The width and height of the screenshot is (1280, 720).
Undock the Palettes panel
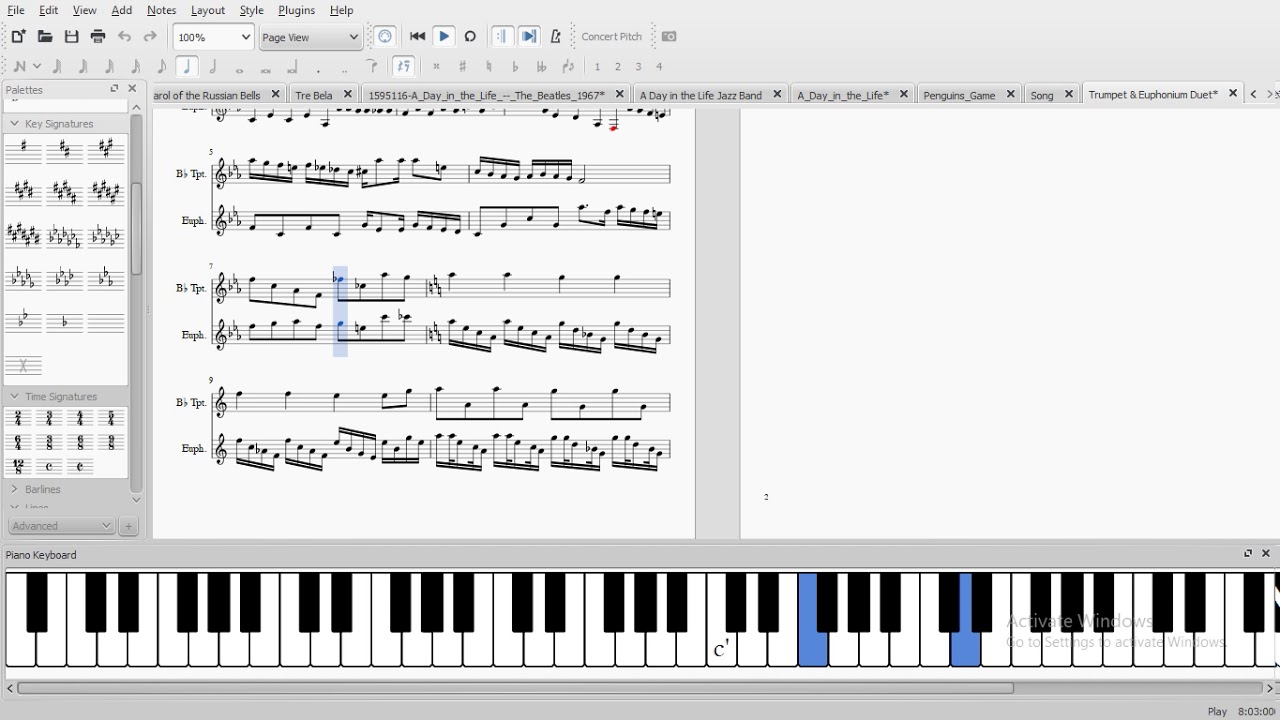(x=114, y=89)
